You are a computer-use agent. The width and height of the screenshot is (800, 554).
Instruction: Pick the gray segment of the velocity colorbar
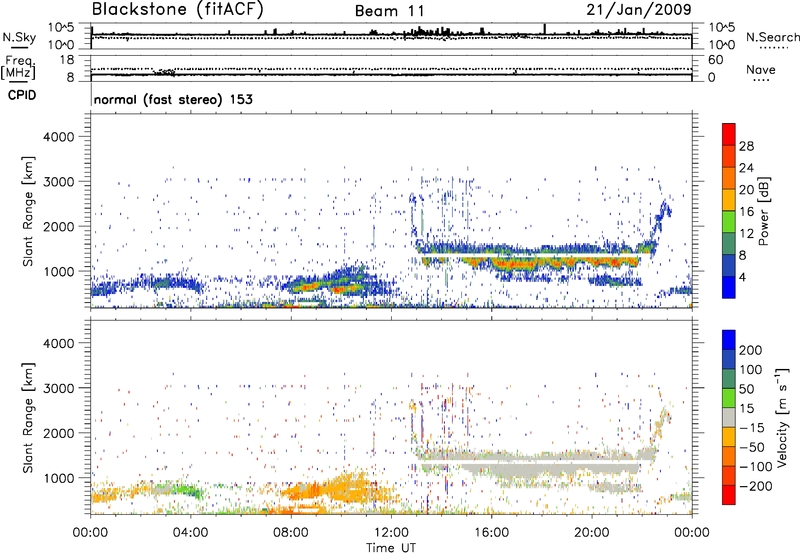point(729,418)
